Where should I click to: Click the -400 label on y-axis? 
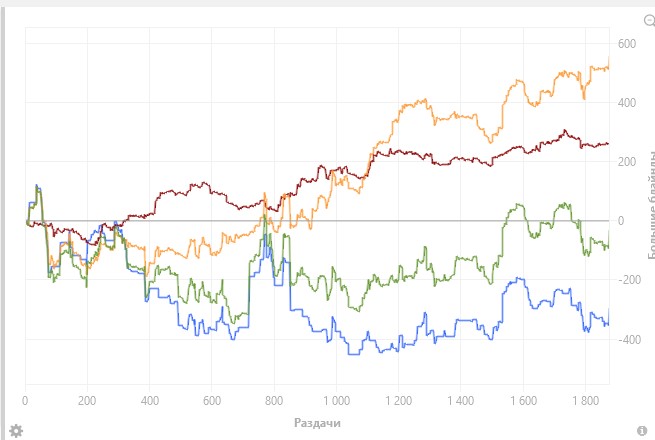coord(629,339)
